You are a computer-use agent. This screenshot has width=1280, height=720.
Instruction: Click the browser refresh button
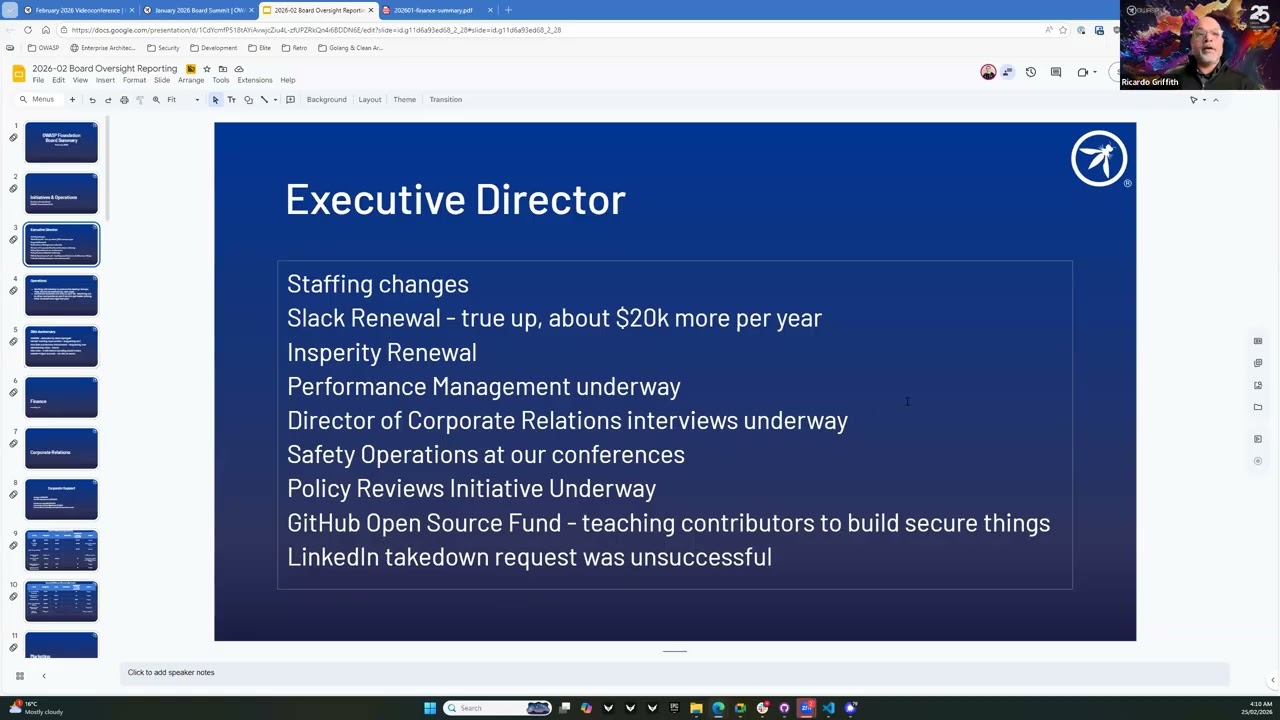coord(28,30)
